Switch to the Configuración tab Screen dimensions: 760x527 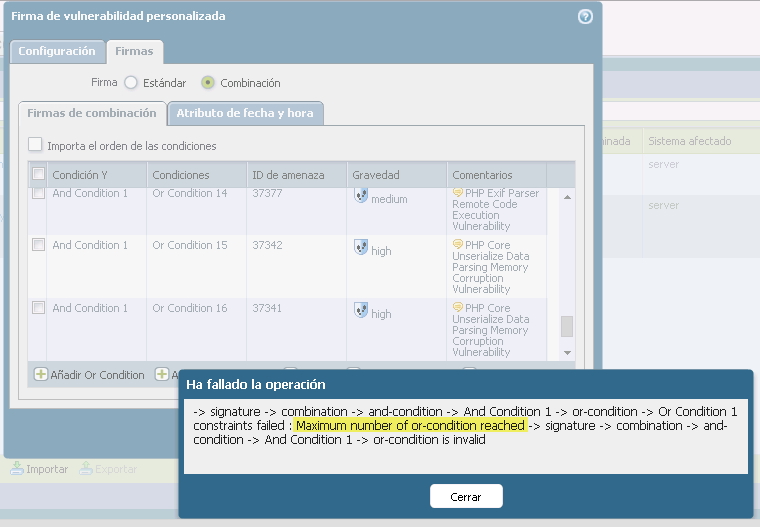click(x=57, y=51)
